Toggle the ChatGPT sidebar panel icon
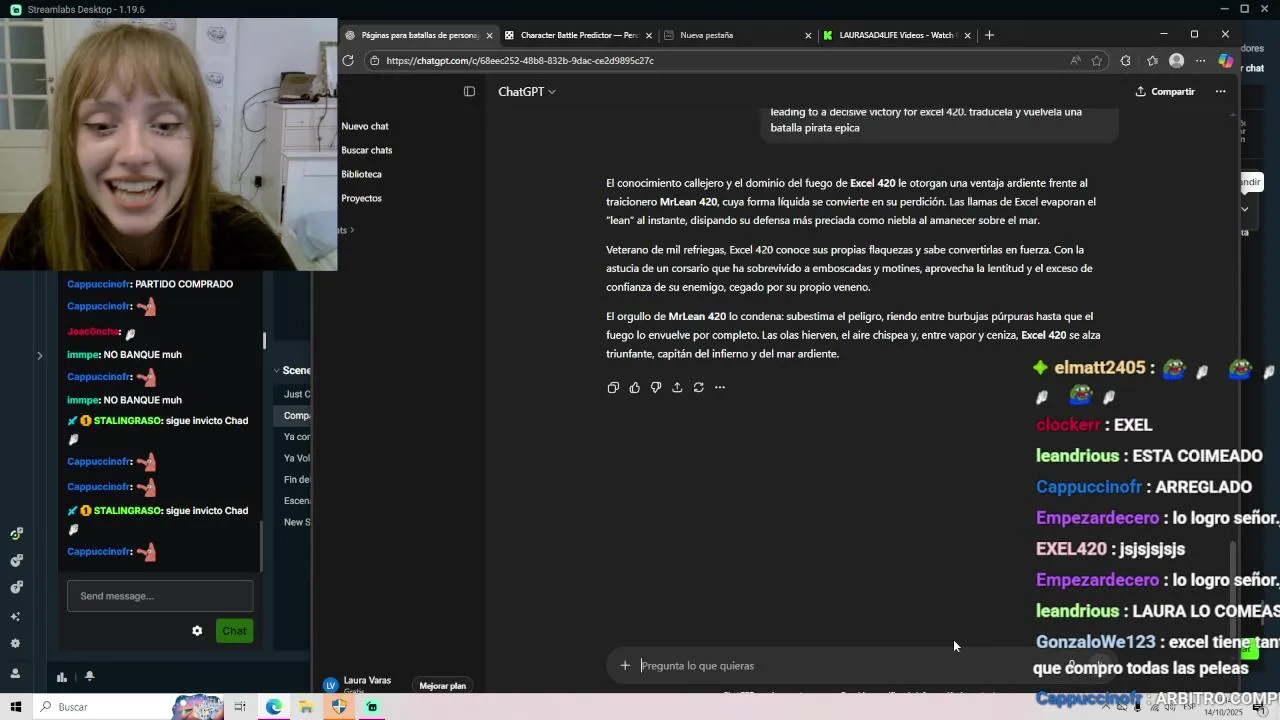This screenshot has height=720, width=1280. coord(469,91)
